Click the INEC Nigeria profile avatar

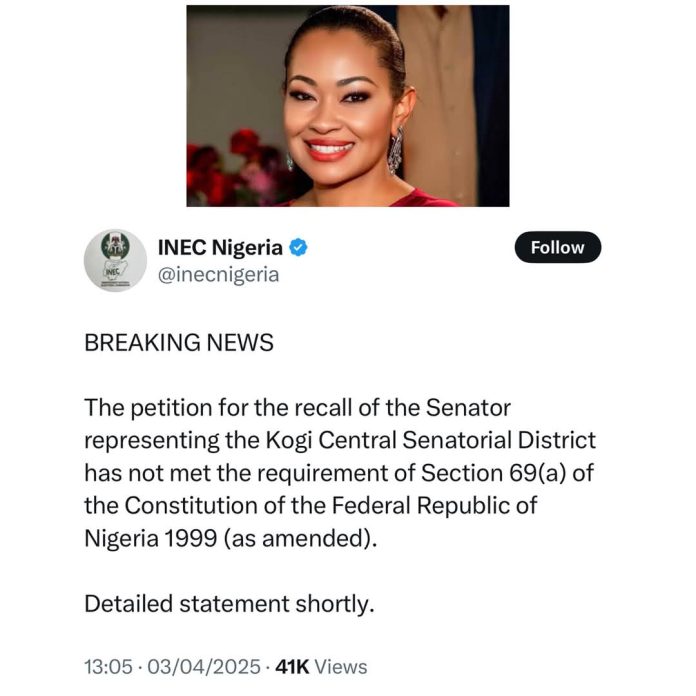115,260
